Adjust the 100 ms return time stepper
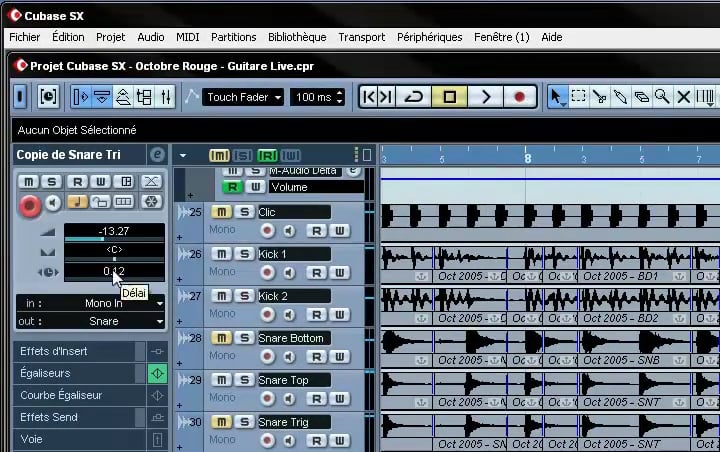Viewport: 720px width, 452px height. [340, 97]
